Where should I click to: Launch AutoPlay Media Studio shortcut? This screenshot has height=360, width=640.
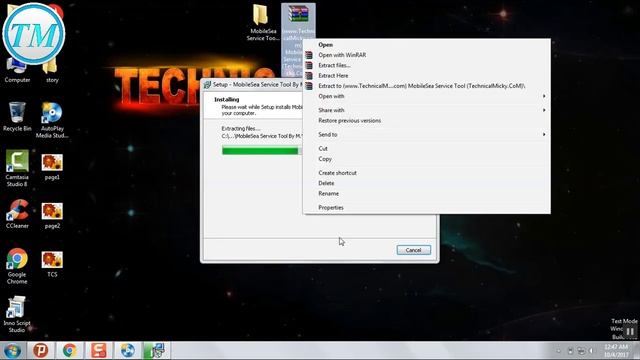[52, 120]
